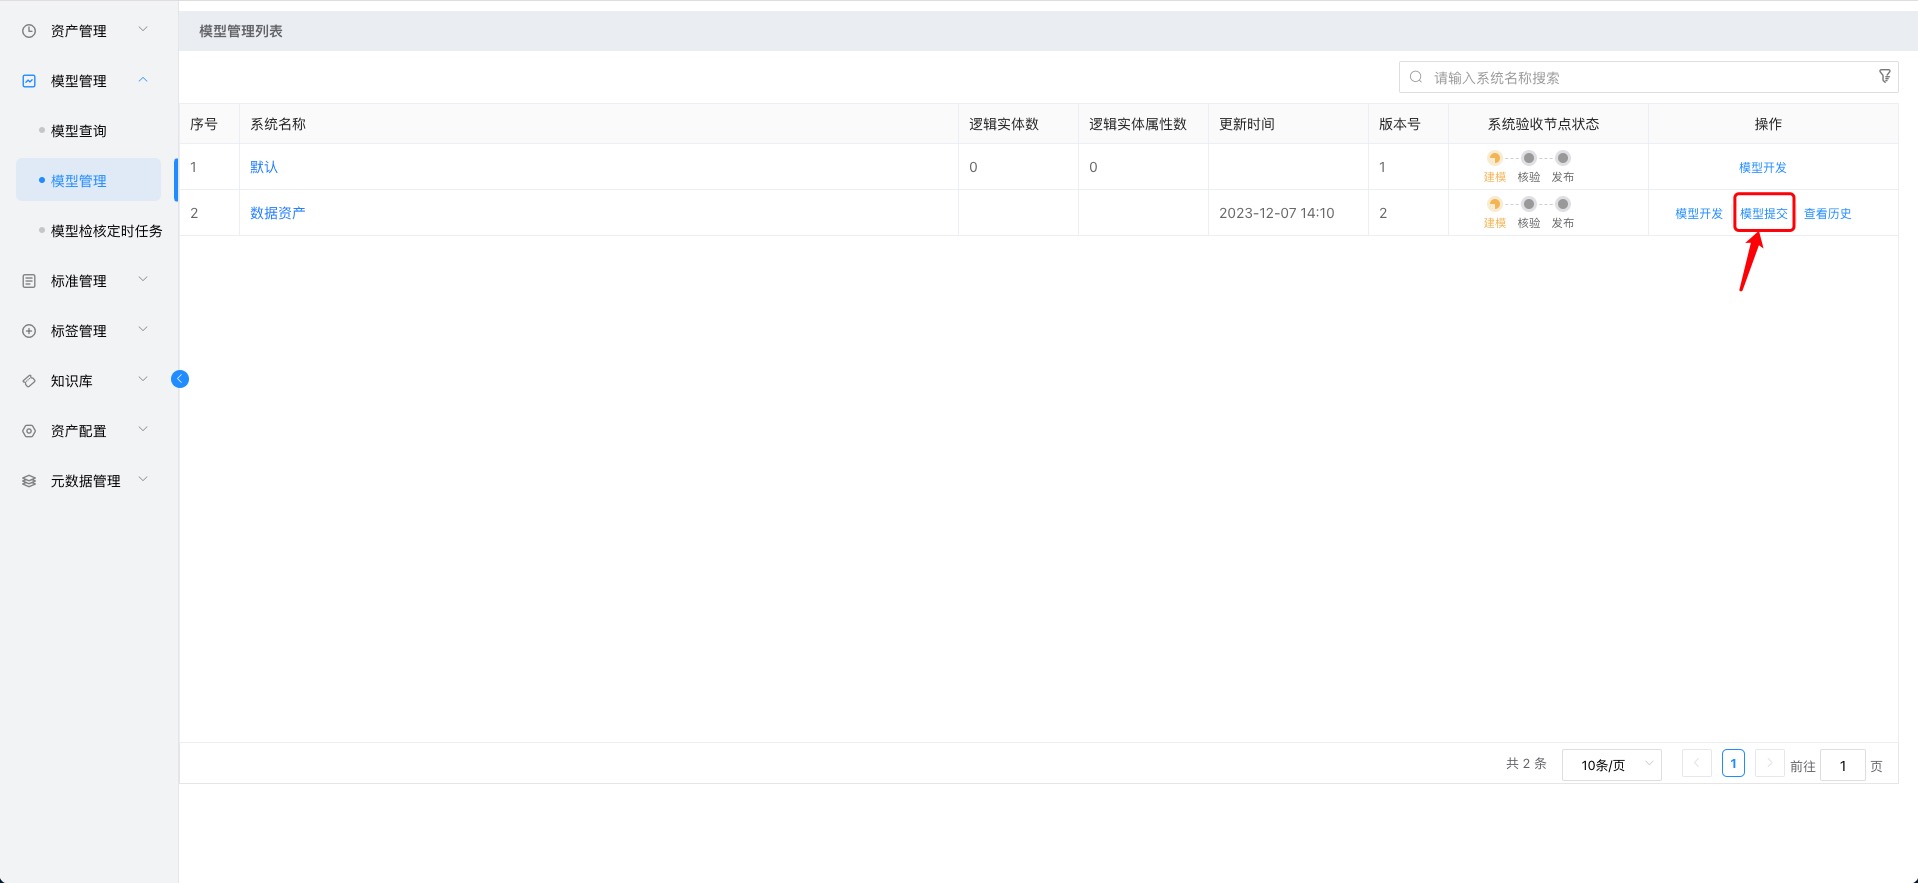Expand the 元数据管理 menu chevron
The width and height of the screenshot is (1918, 883).
coord(143,479)
